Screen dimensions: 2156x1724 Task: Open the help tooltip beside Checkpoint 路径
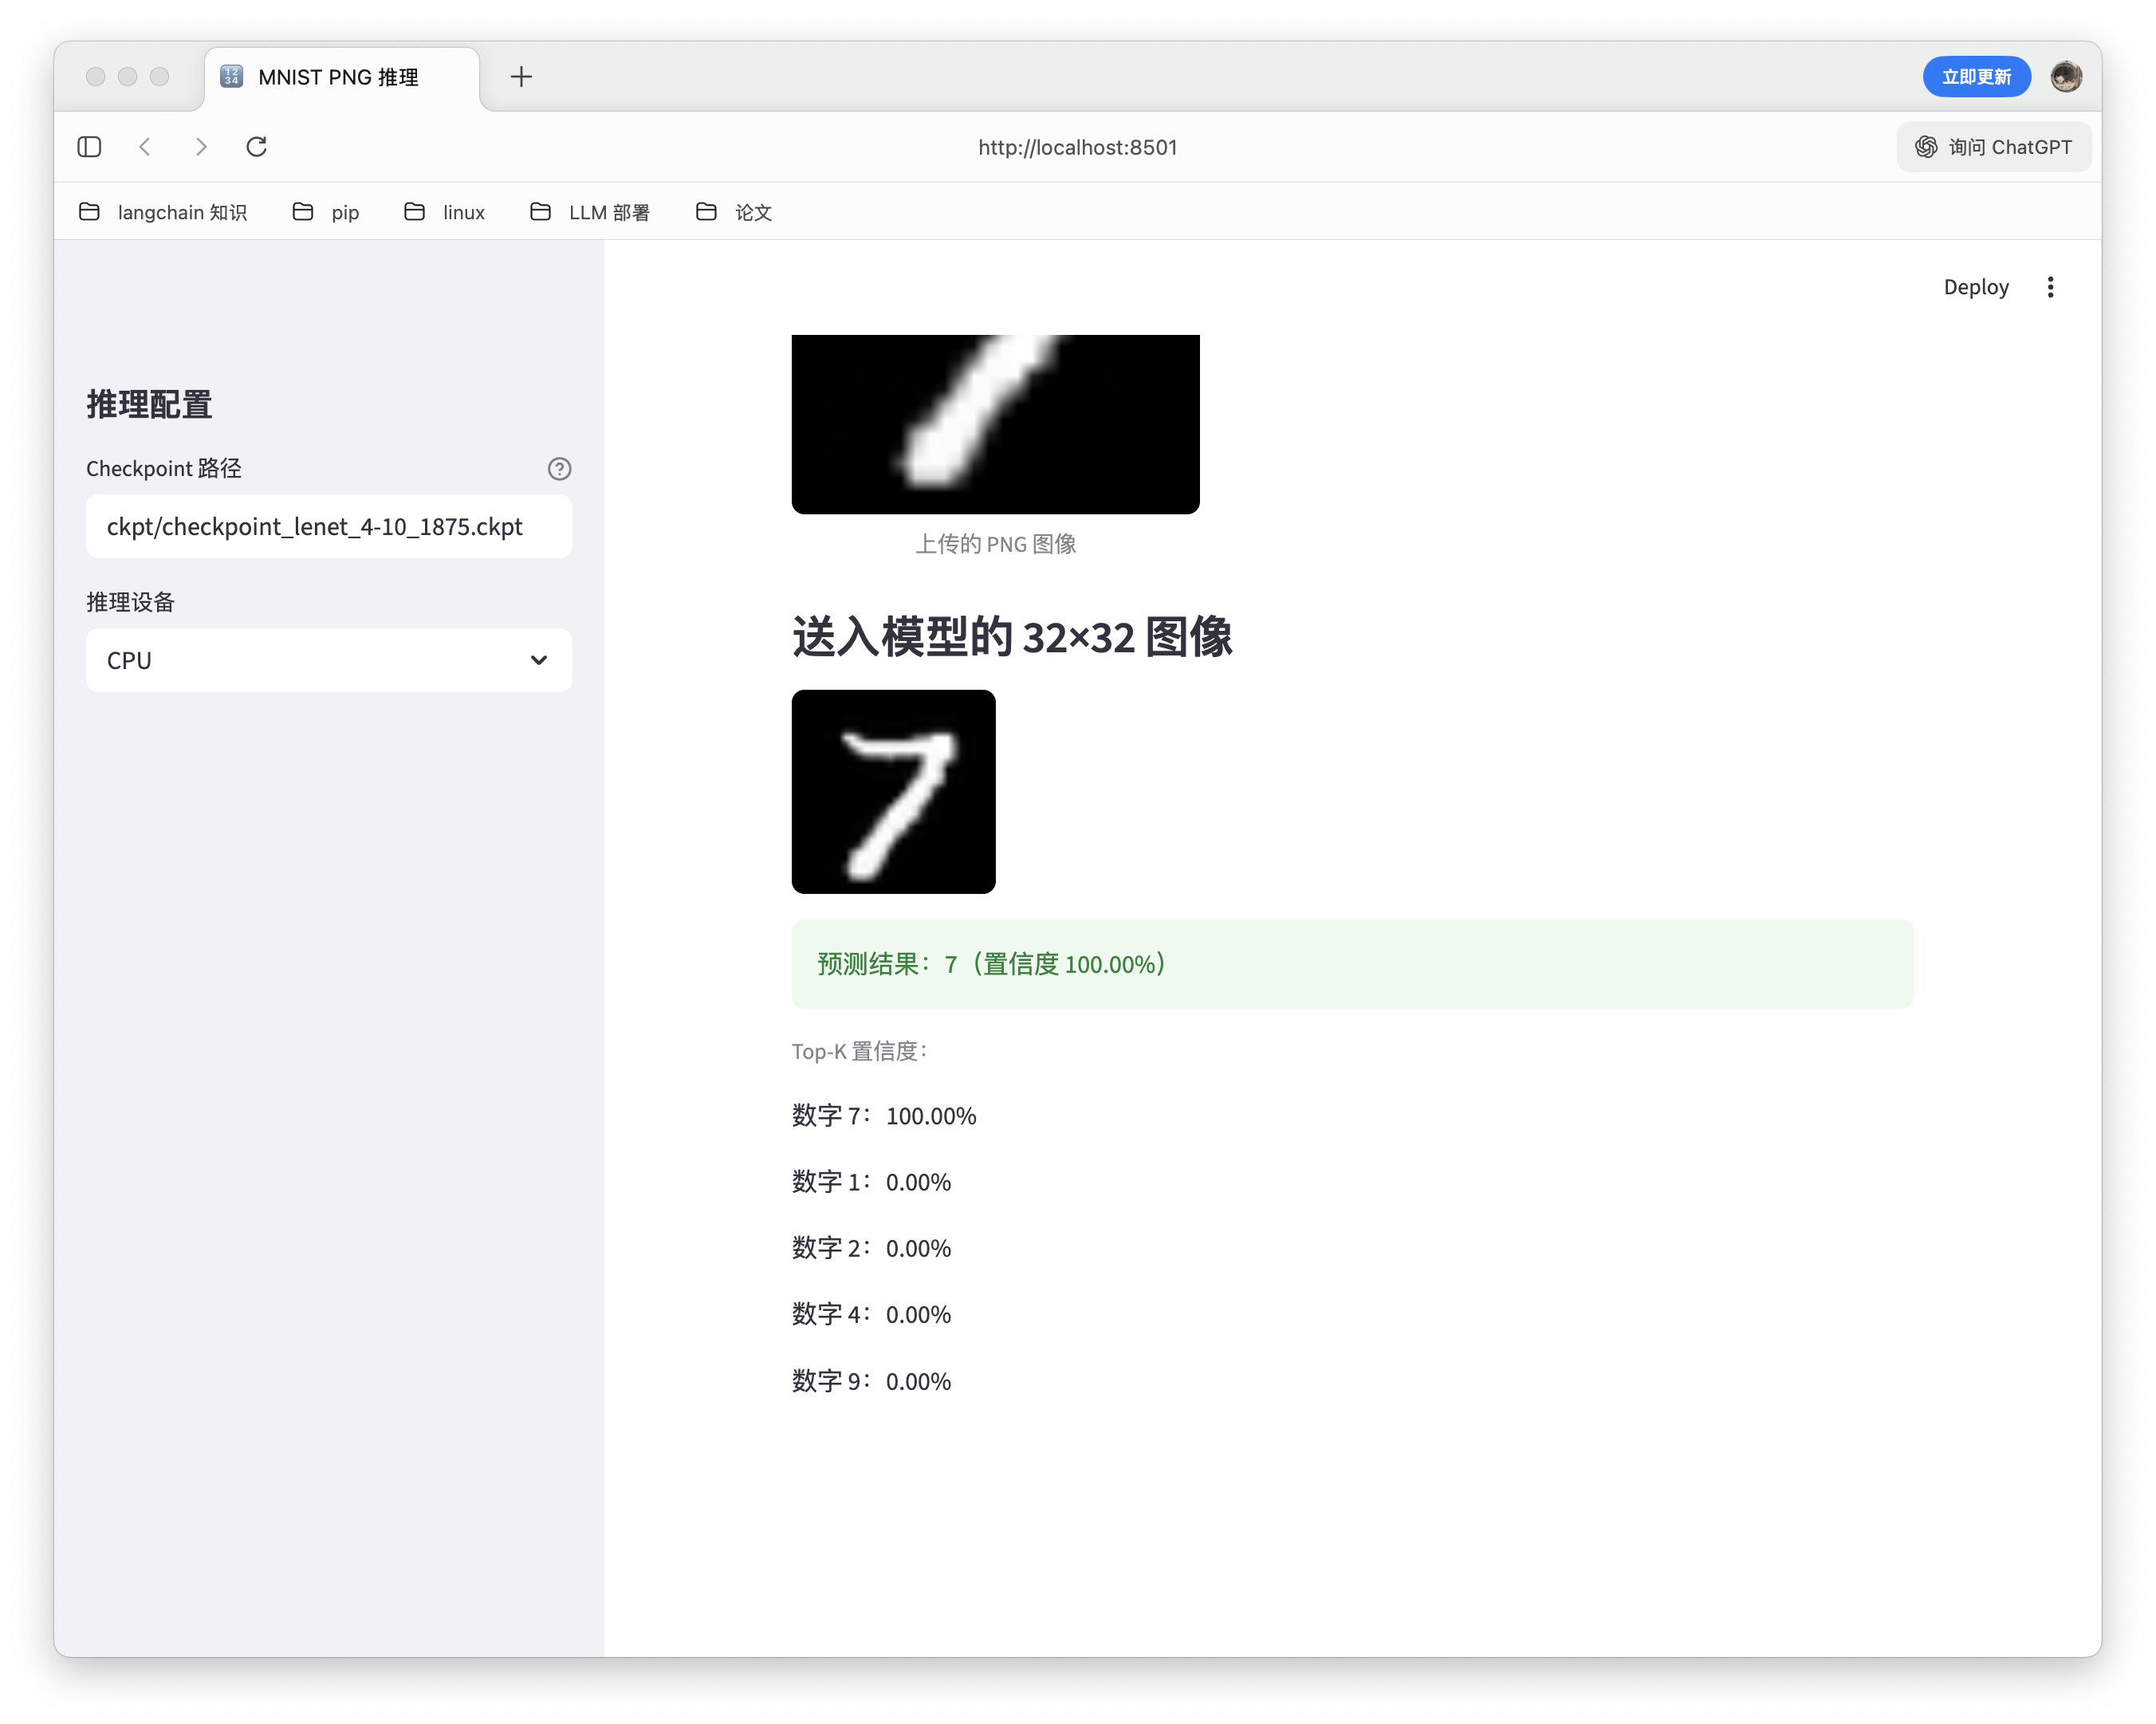point(559,469)
